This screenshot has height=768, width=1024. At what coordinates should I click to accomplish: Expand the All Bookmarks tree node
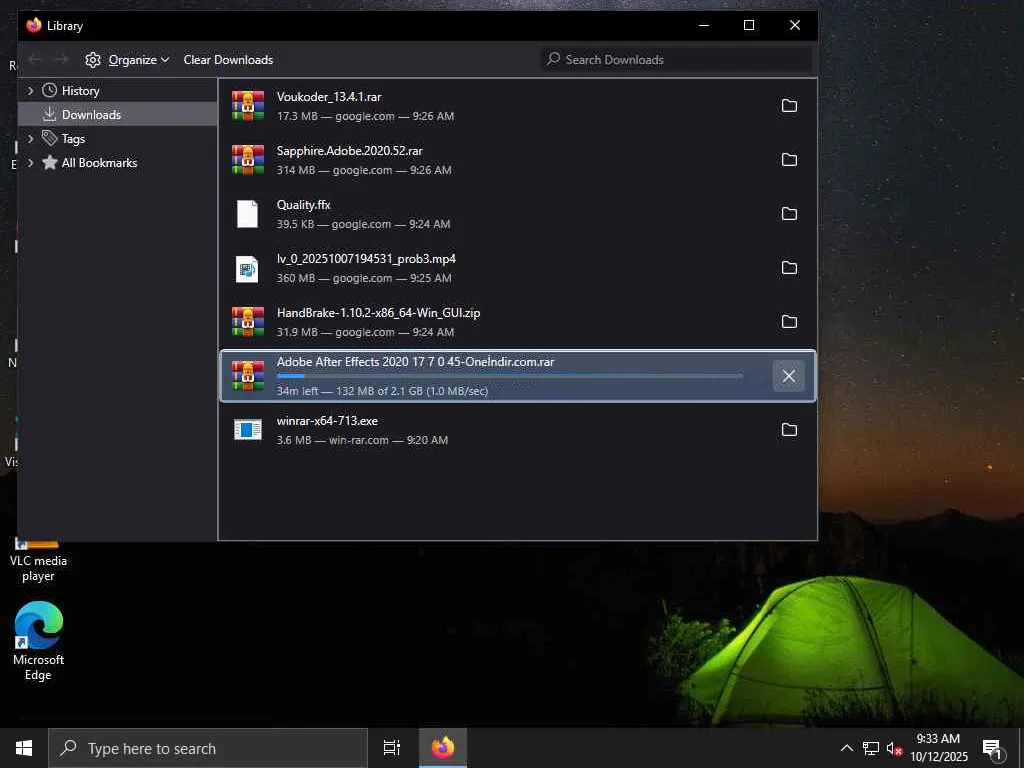pyautogui.click(x=30, y=163)
